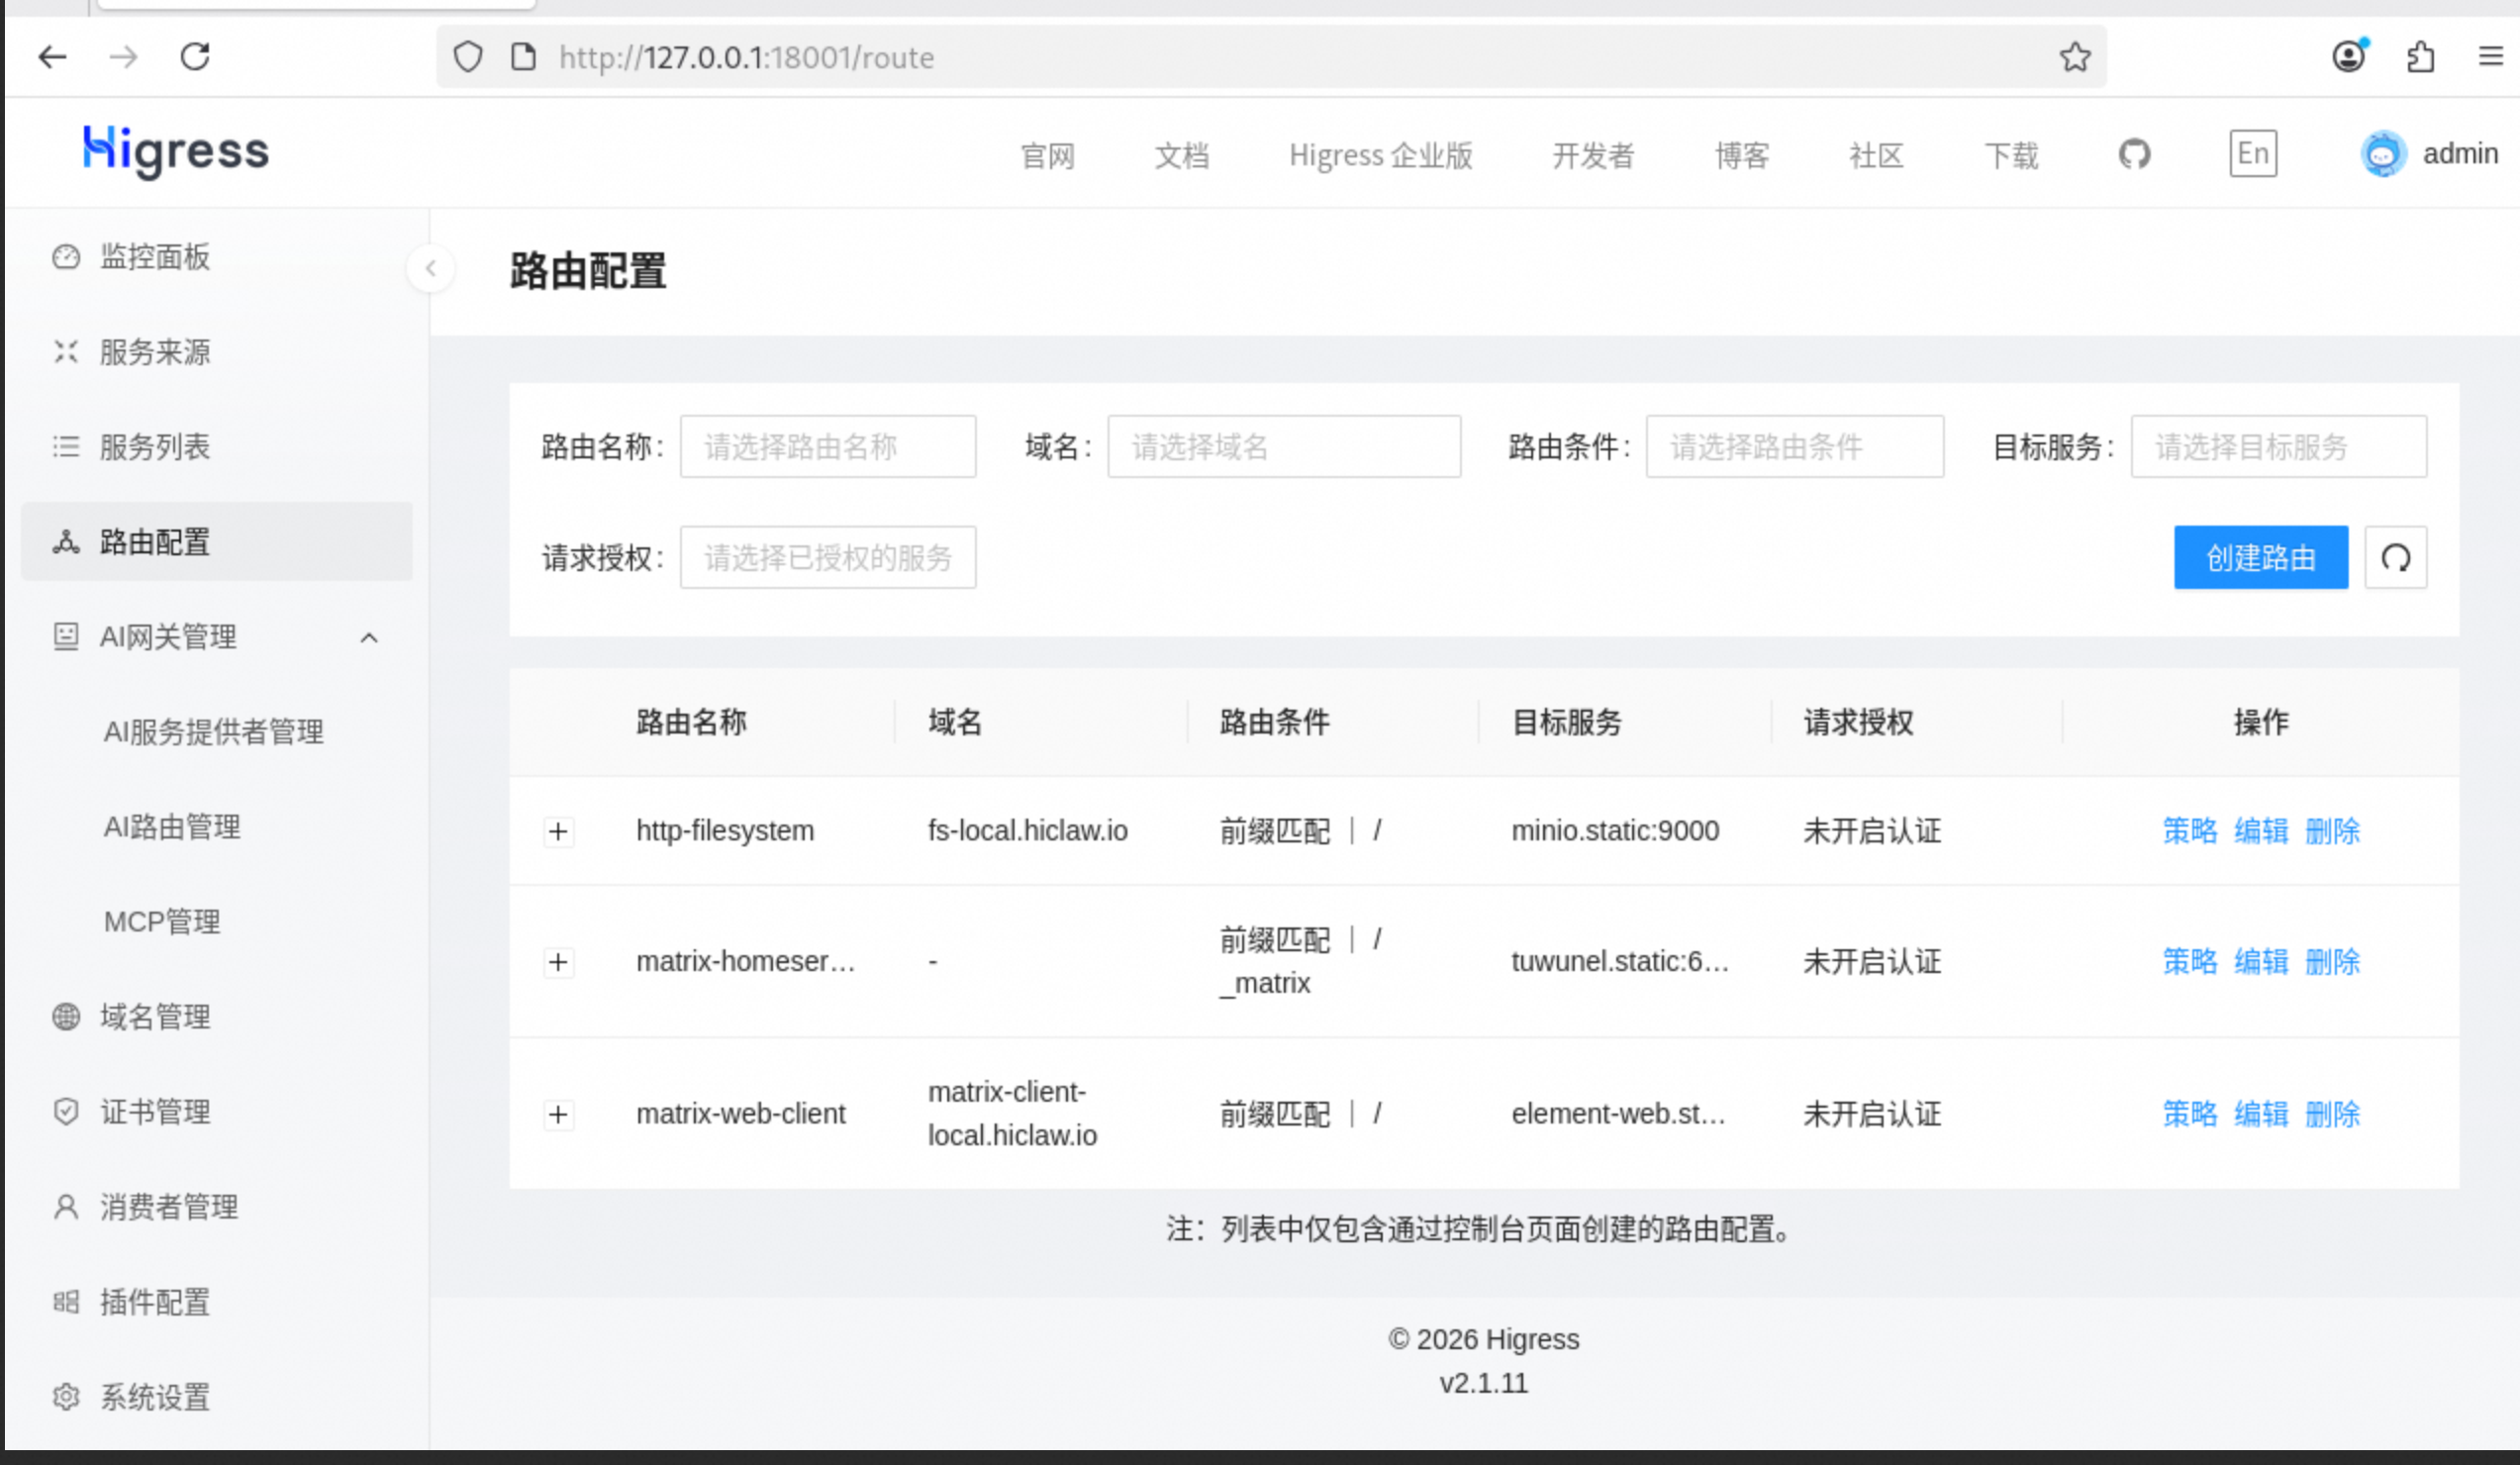Collapse sidebar using the left chevron handle
The image size is (2520, 1465).
(431, 268)
